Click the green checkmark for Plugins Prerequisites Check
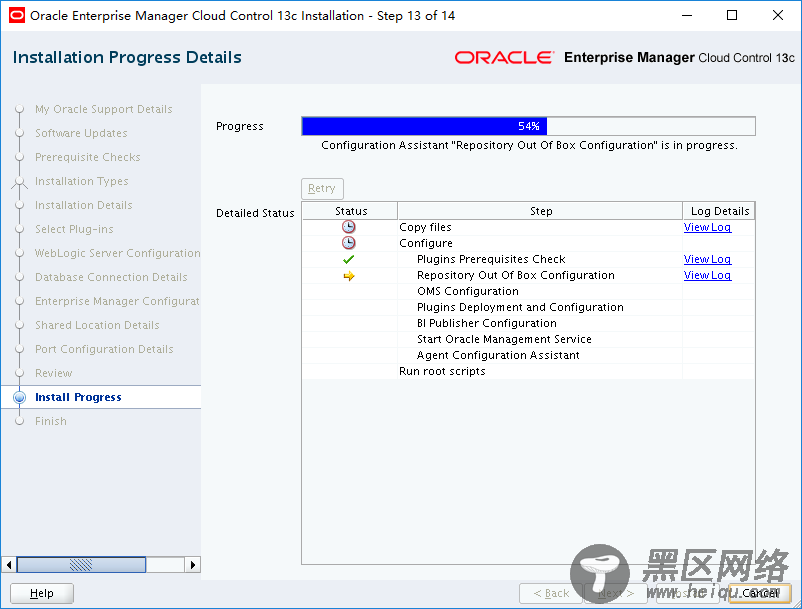This screenshot has width=802, height=609. coord(349,259)
